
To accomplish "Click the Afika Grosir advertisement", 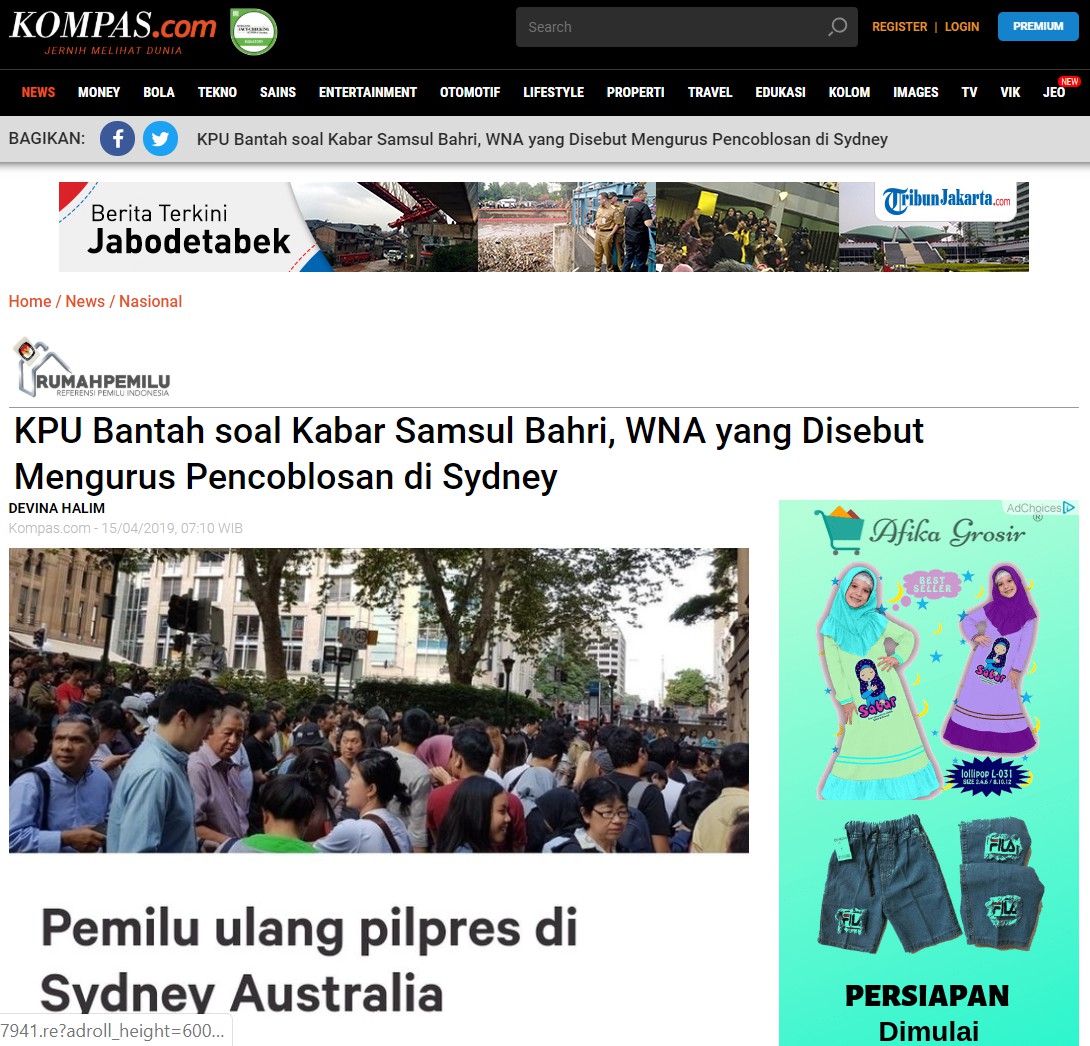I will point(928,770).
